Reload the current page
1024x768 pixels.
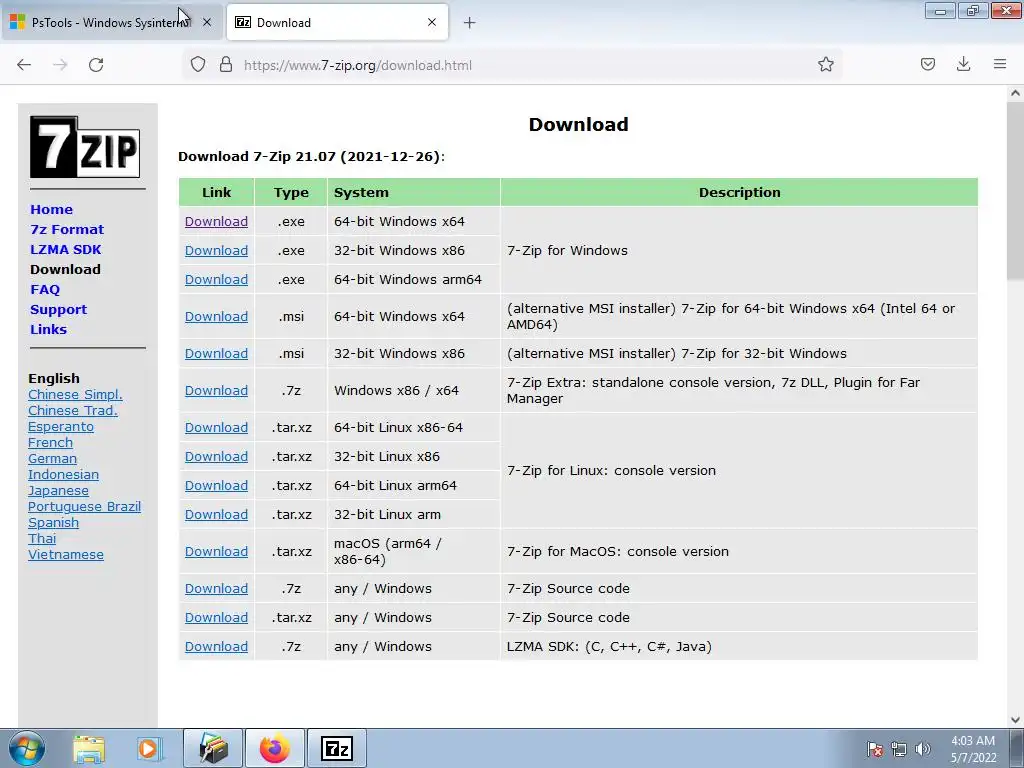(x=96, y=65)
